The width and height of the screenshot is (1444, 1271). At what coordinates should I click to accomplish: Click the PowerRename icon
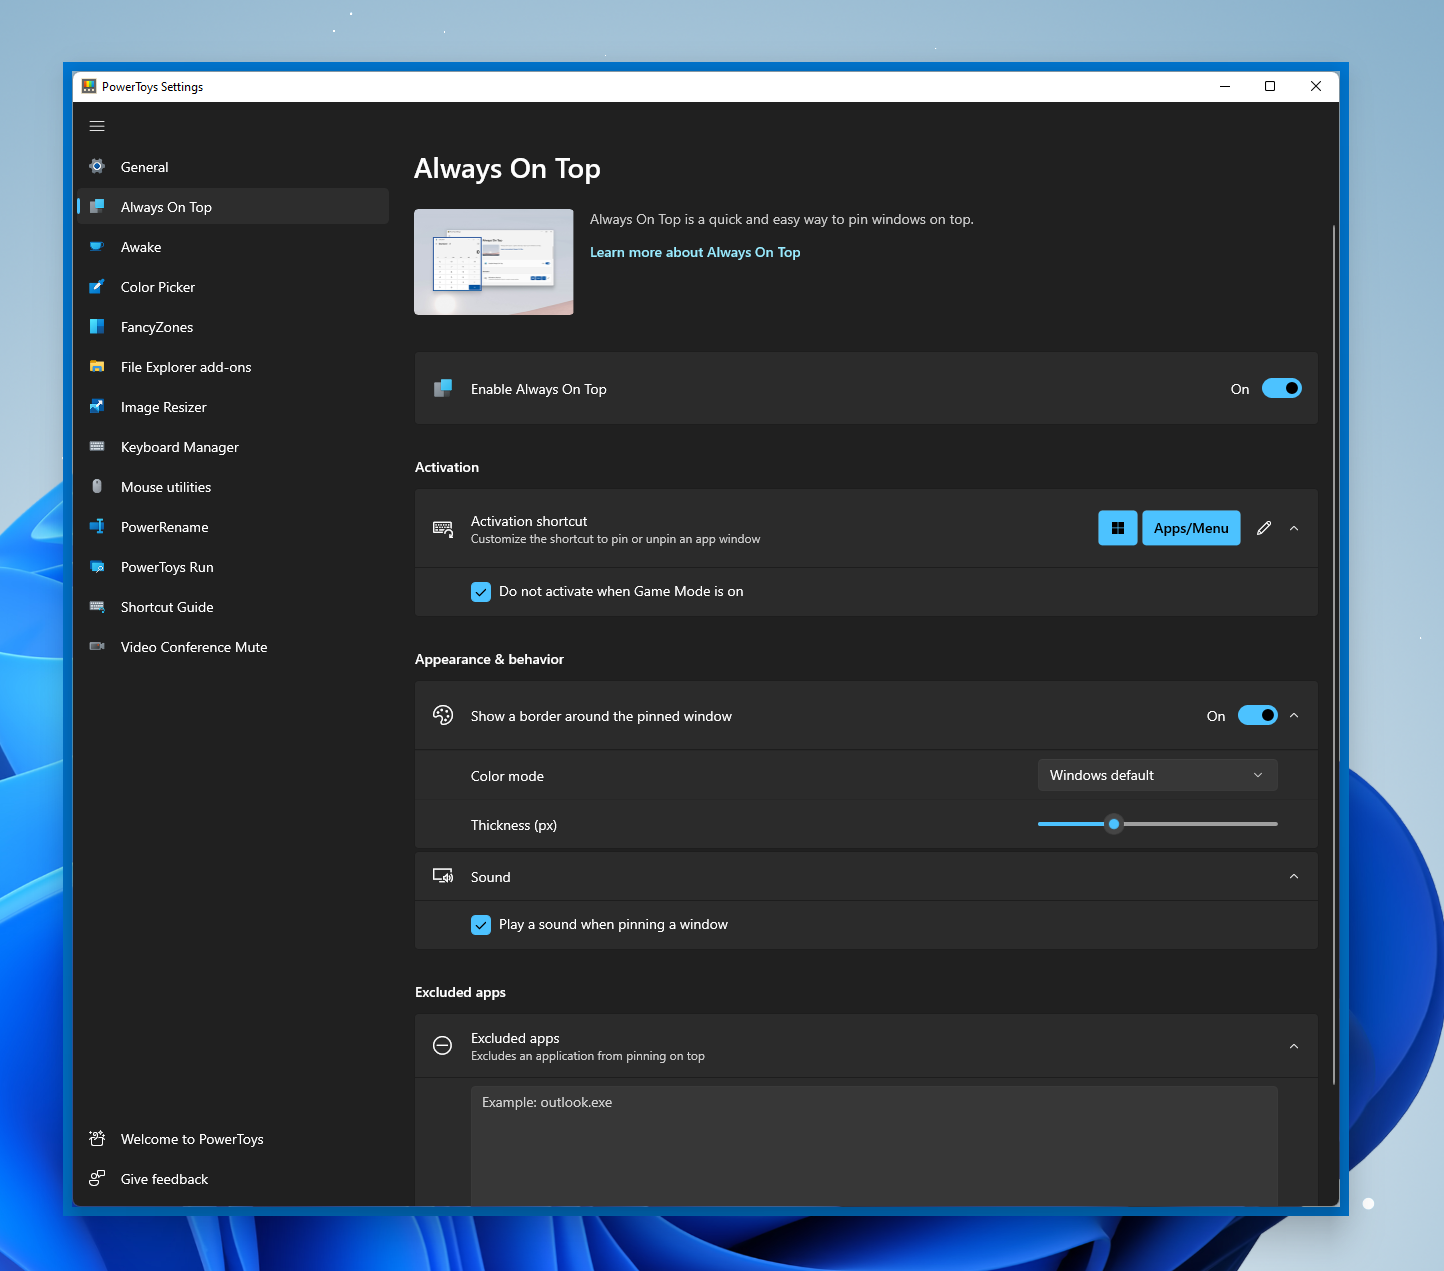(97, 527)
